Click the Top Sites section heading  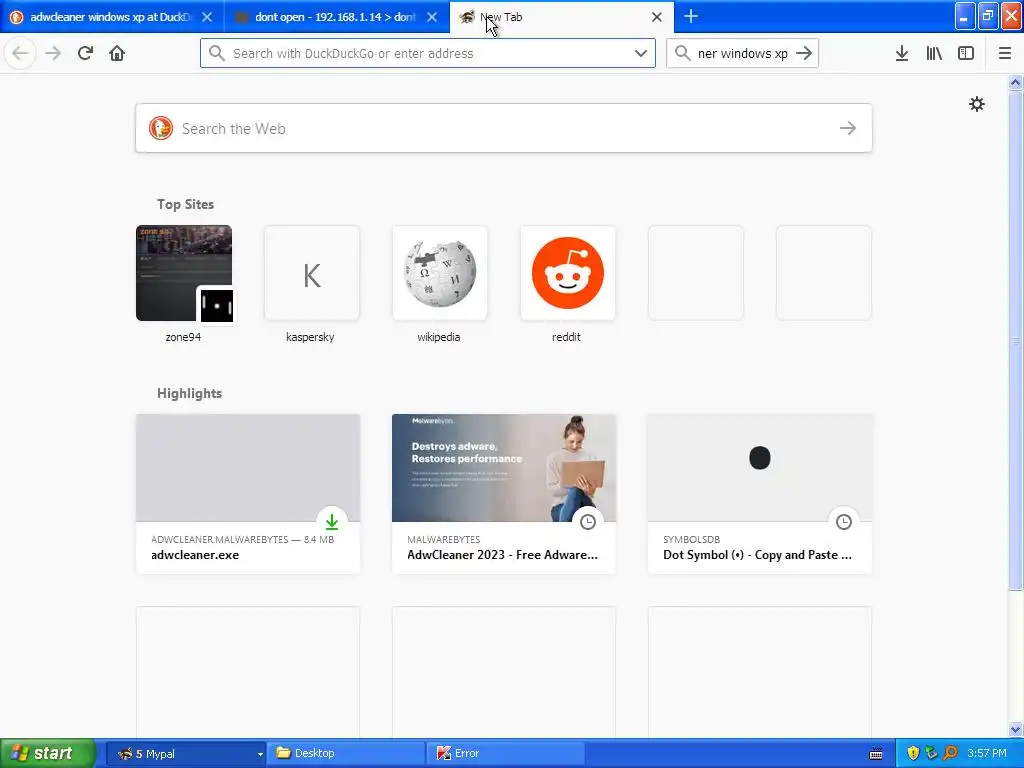pyautogui.click(x=185, y=204)
